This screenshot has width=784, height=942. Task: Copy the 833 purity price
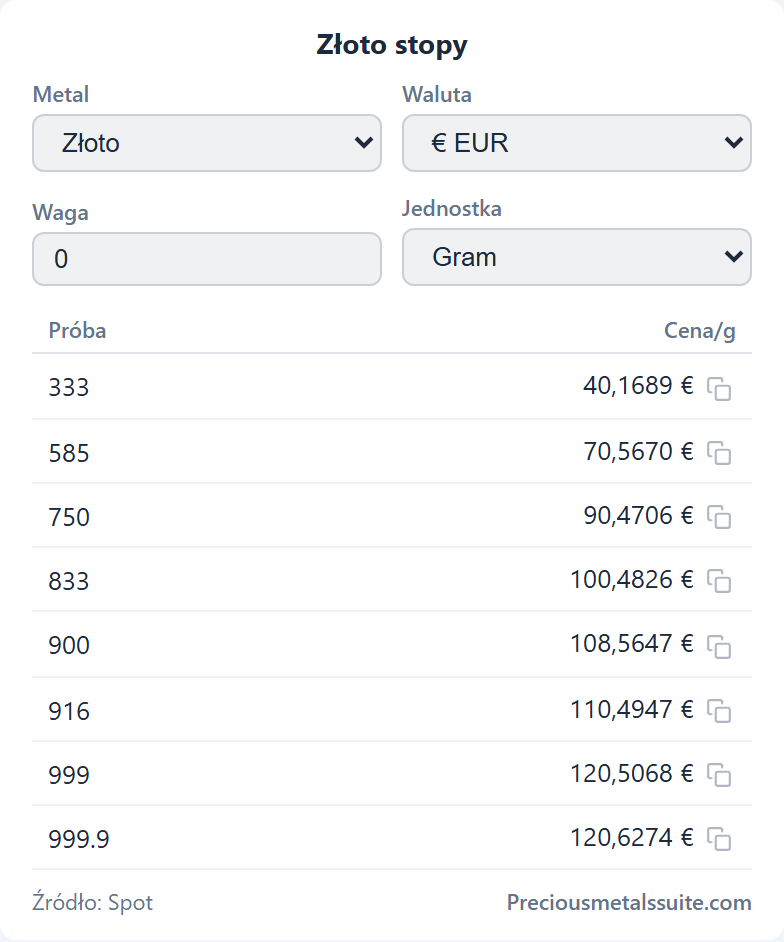point(719,581)
